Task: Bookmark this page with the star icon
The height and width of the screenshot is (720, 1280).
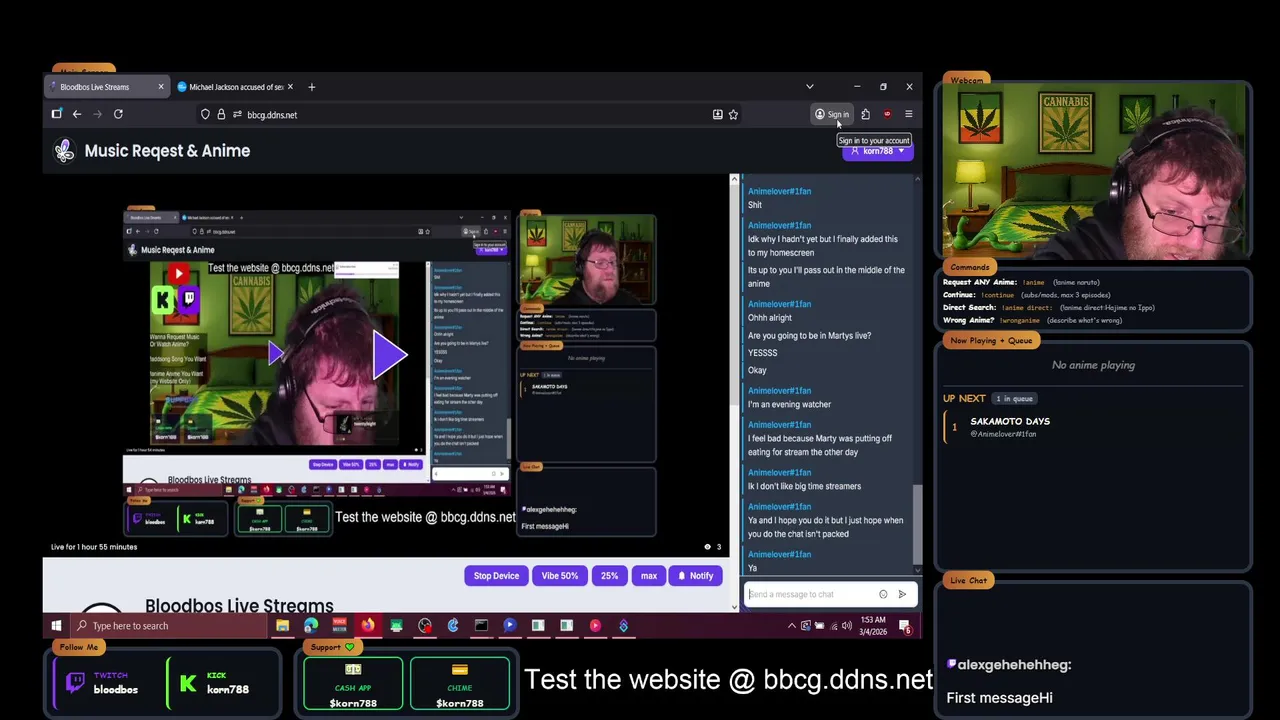Action: pyautogui.click(x=733, y=114)
